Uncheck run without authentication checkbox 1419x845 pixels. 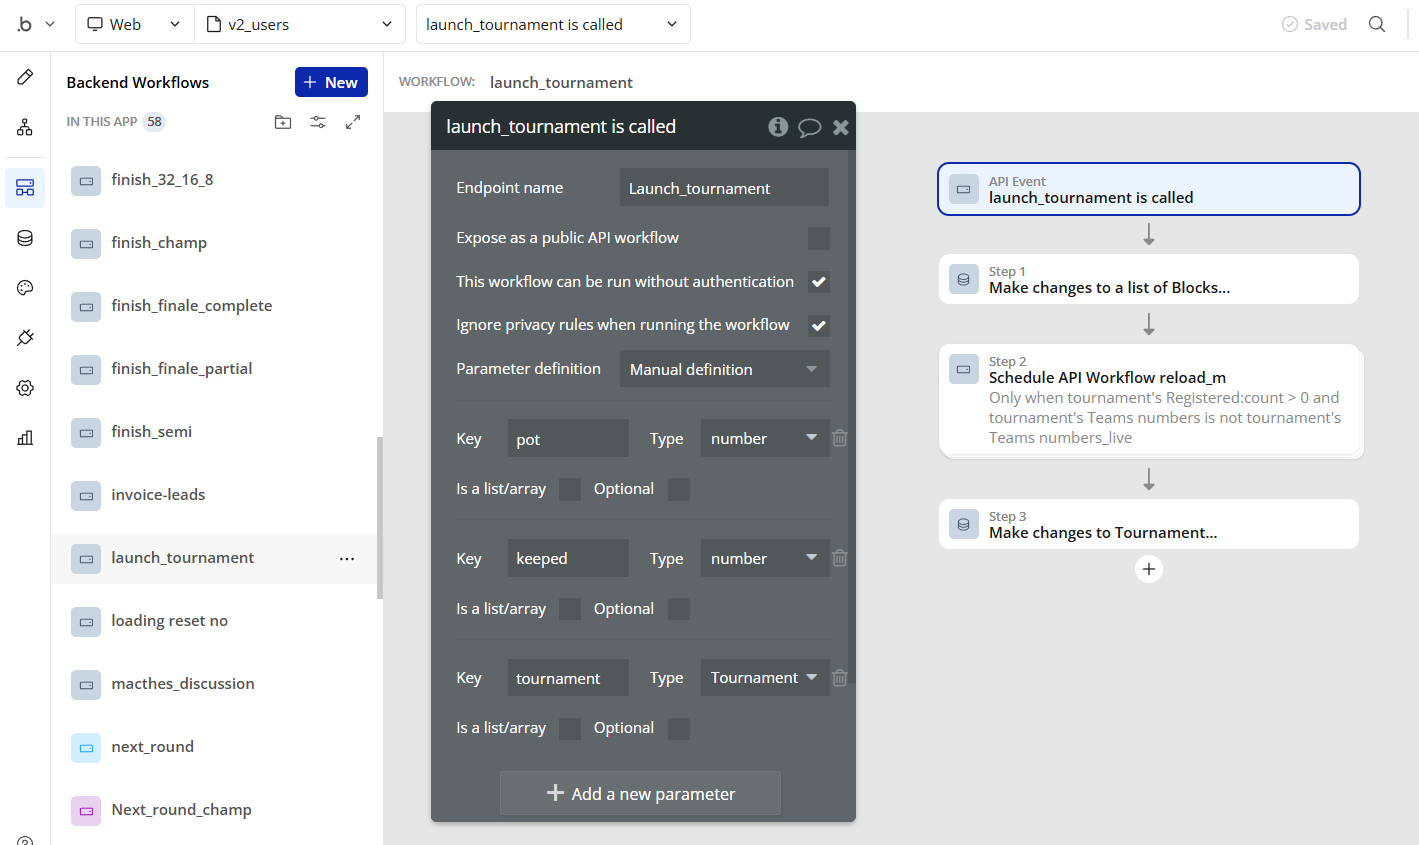coord(818,282)
